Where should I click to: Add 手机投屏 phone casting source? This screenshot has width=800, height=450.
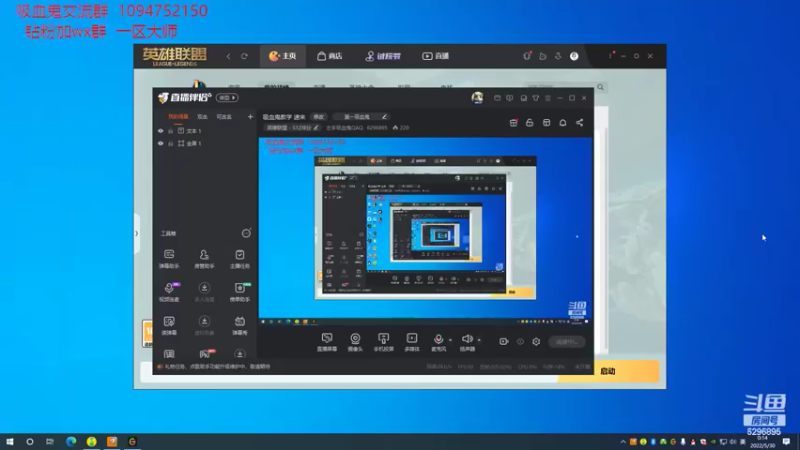click(383, 342)
